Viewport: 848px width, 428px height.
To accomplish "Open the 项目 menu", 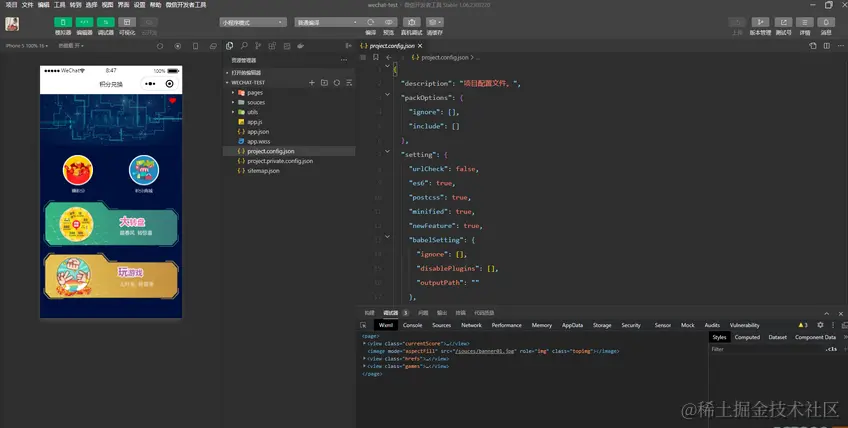I will pos(11,5).
